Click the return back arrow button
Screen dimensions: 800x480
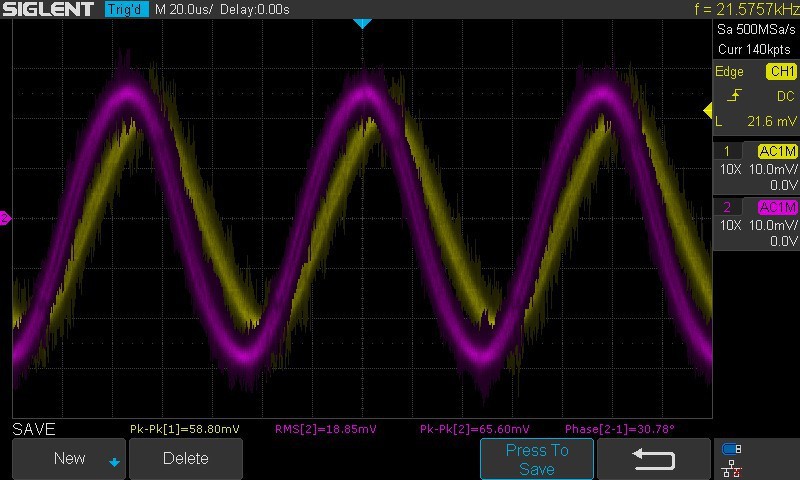[654, 459]
